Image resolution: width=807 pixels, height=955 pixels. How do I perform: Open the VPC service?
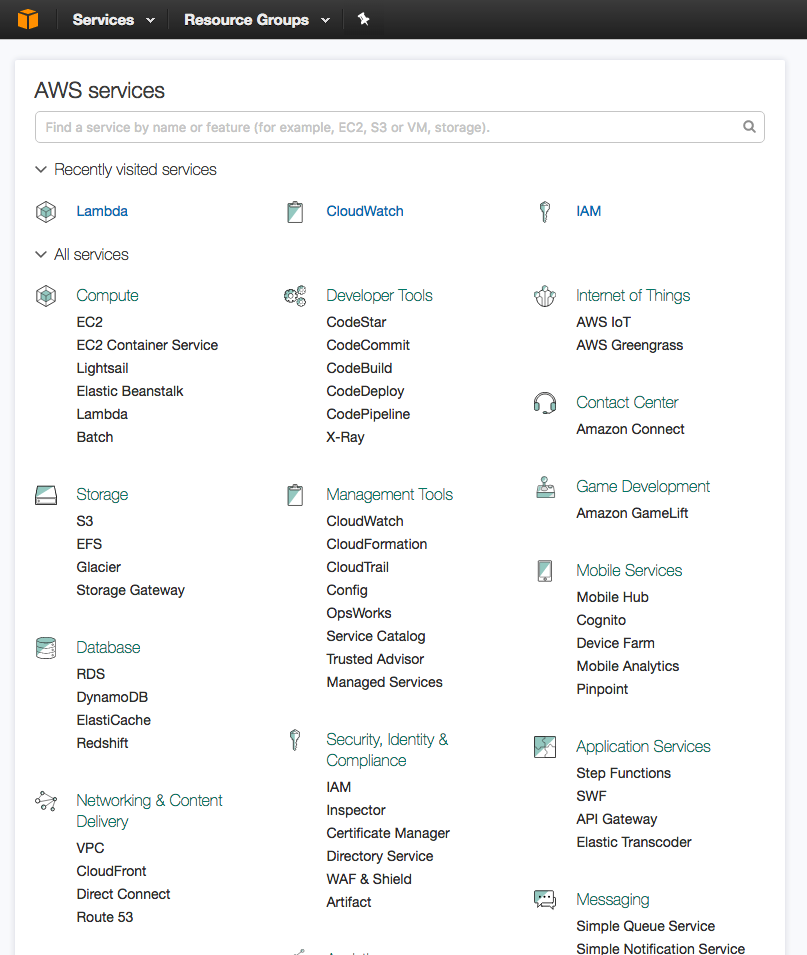click(x=90, y=848)
